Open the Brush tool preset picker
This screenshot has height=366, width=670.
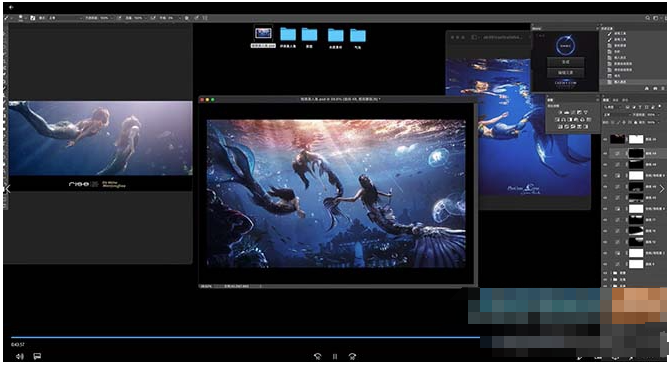tap(9, 18)
